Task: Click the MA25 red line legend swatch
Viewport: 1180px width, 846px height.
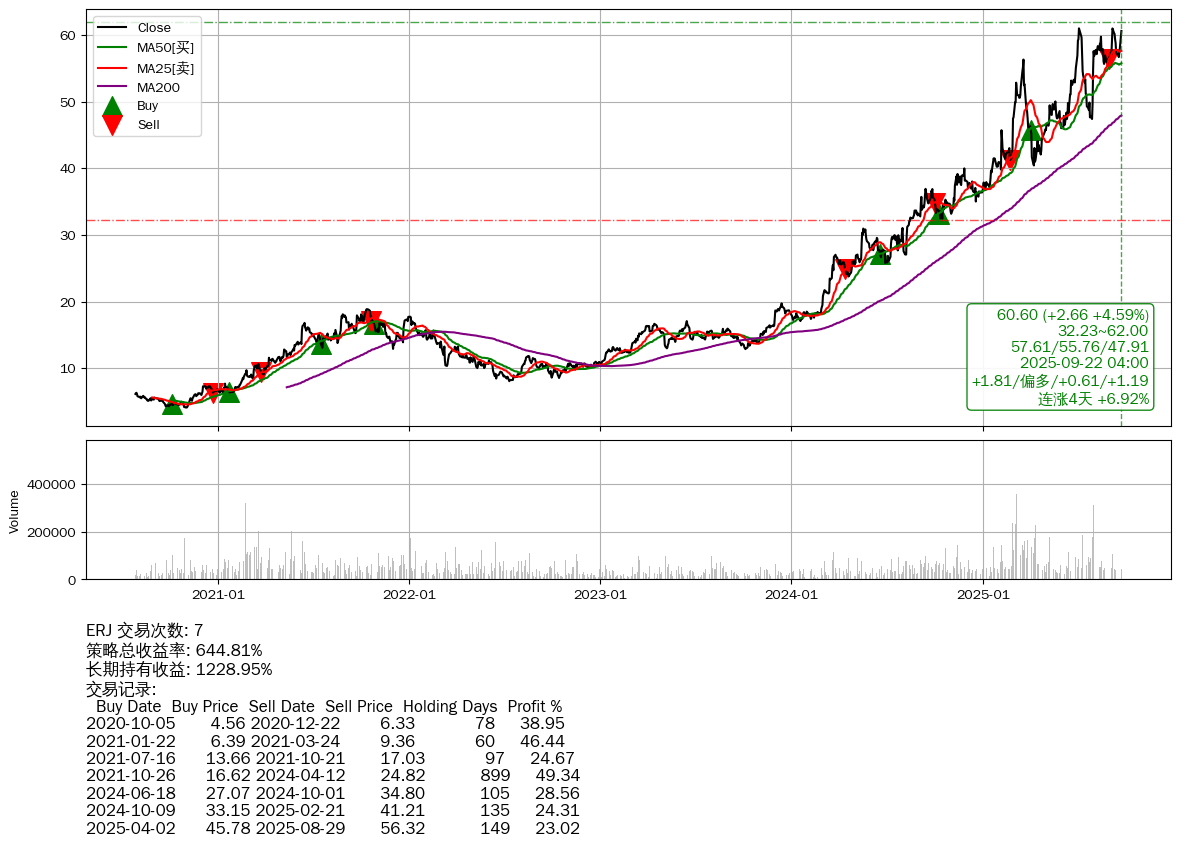Action: 113,68
